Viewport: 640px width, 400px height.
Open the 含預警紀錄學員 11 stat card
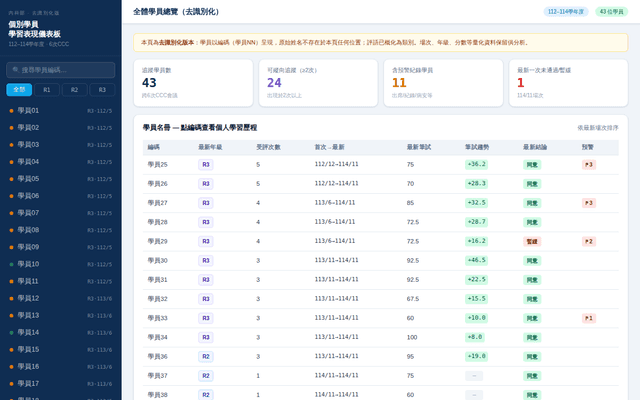(x=443, y=83)
